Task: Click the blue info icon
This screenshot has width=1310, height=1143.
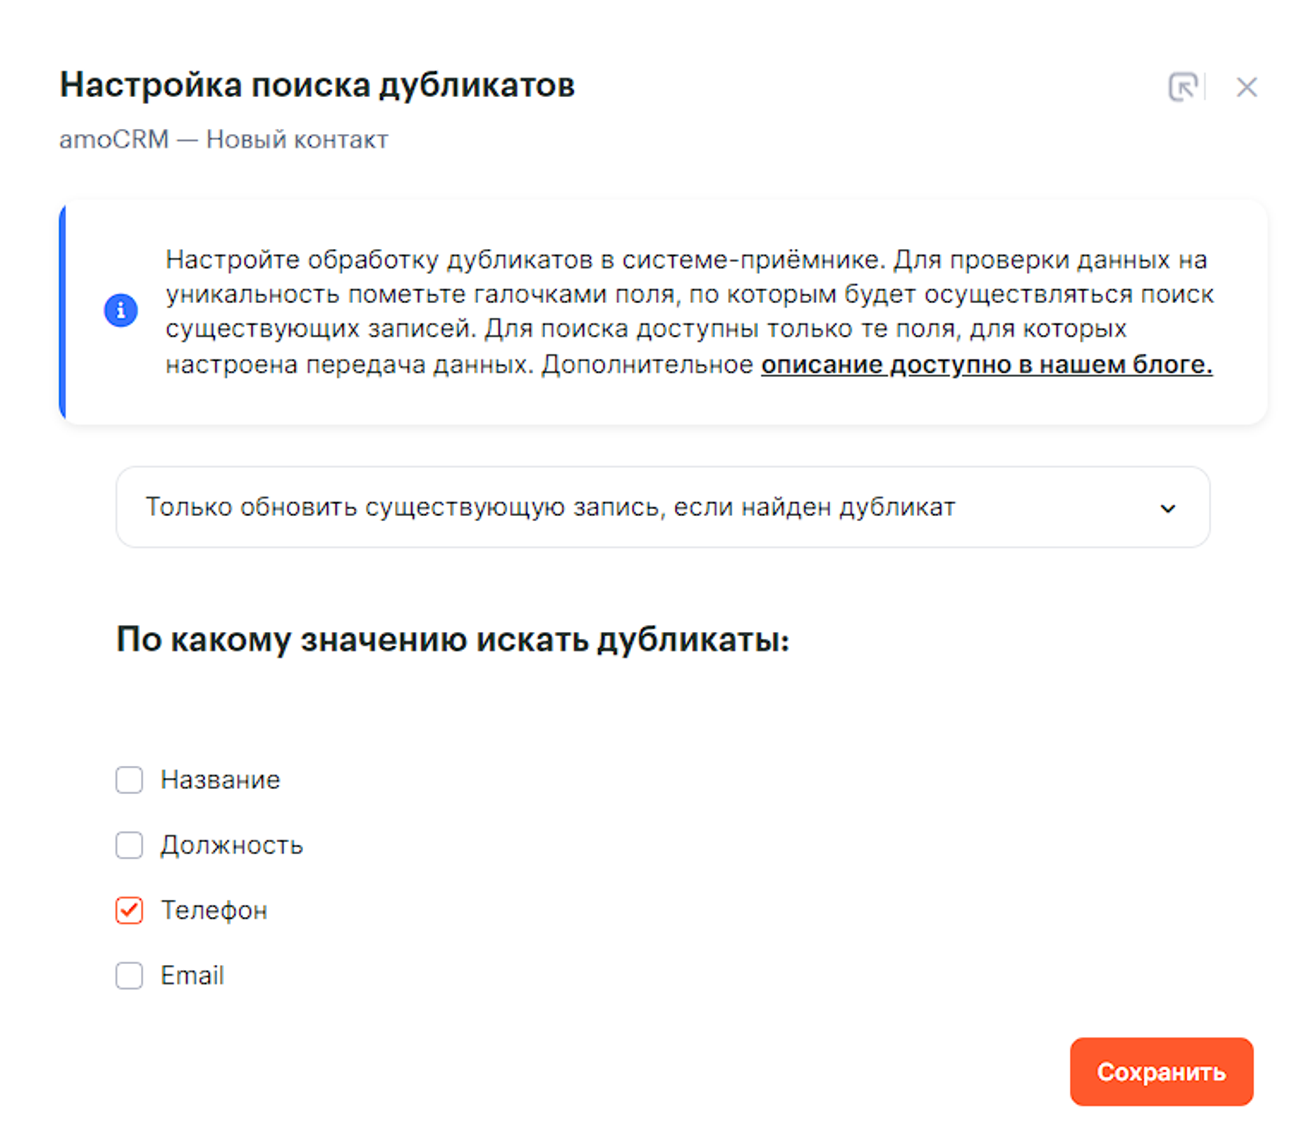Action: coord(121,310)
